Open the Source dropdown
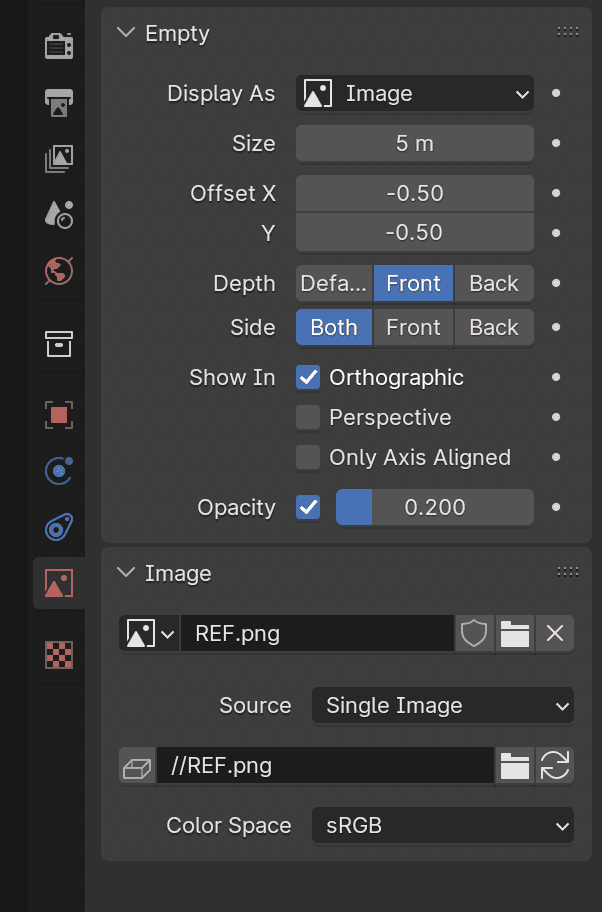This screenshot has width=602, height=912. coord(443,706)
